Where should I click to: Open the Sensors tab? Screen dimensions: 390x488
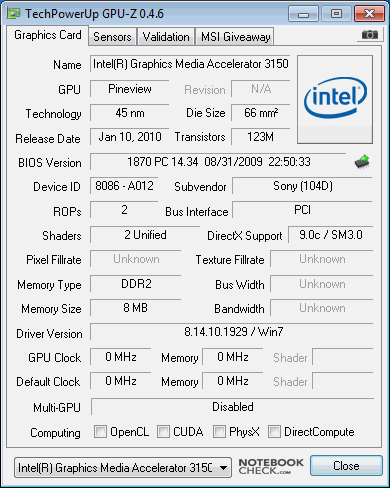point(112,37)
